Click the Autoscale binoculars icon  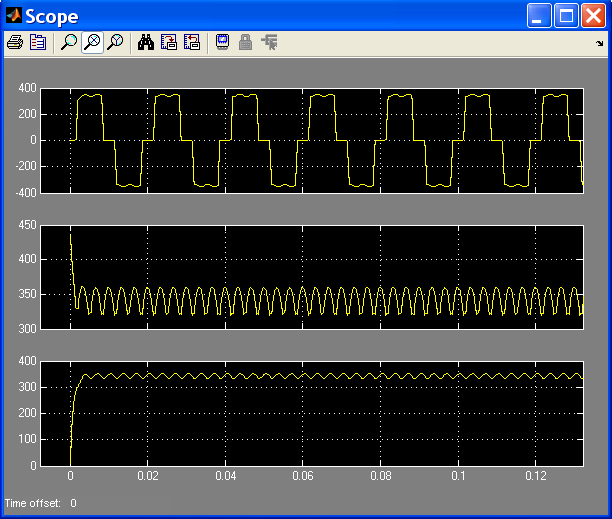(146, 42)
